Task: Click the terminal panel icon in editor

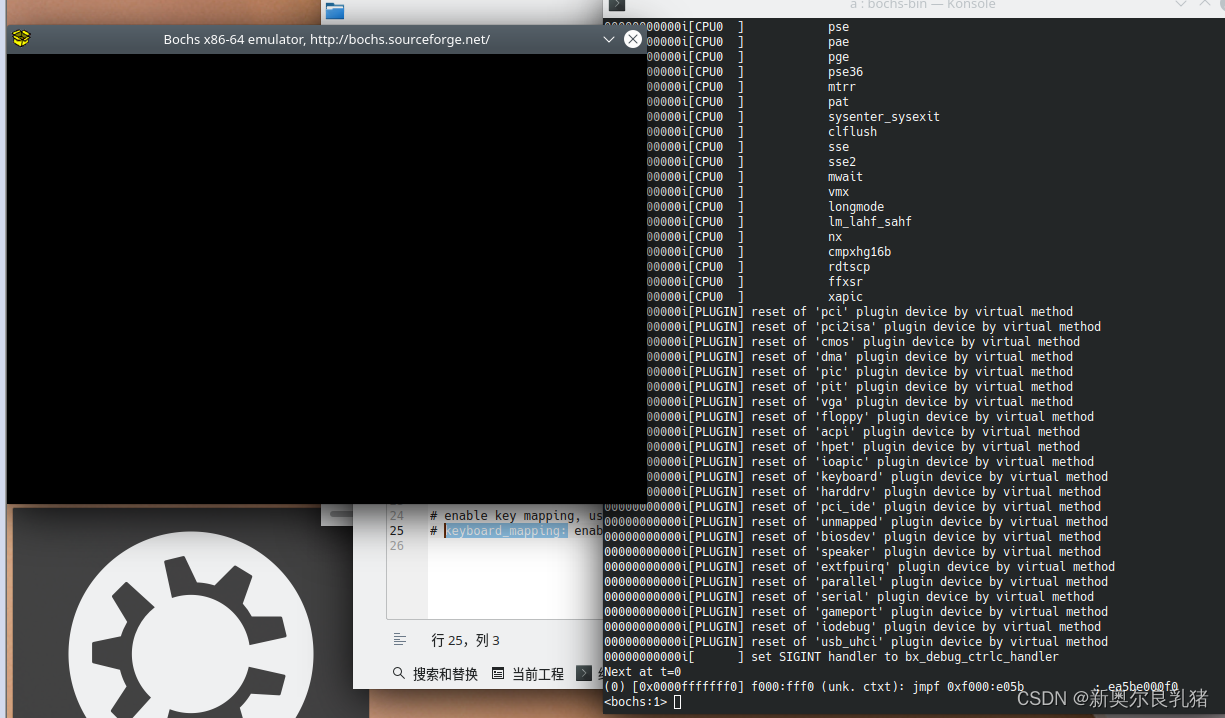Action: [x=584, y=674]
